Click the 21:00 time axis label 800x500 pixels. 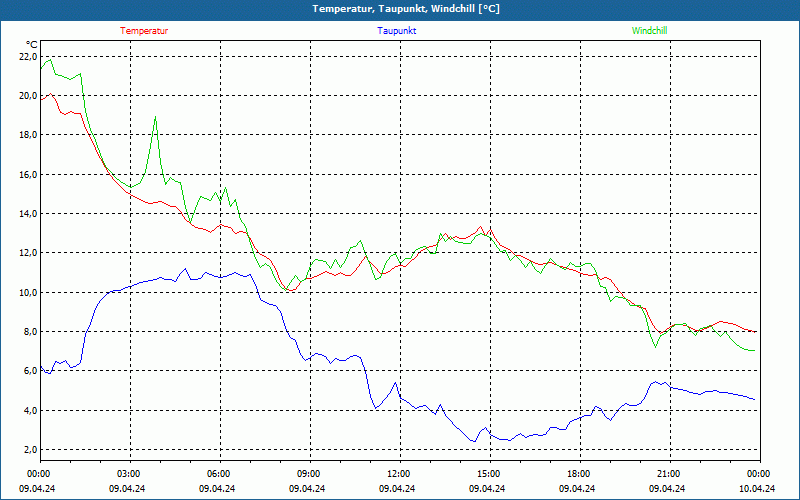pos(668,474)
